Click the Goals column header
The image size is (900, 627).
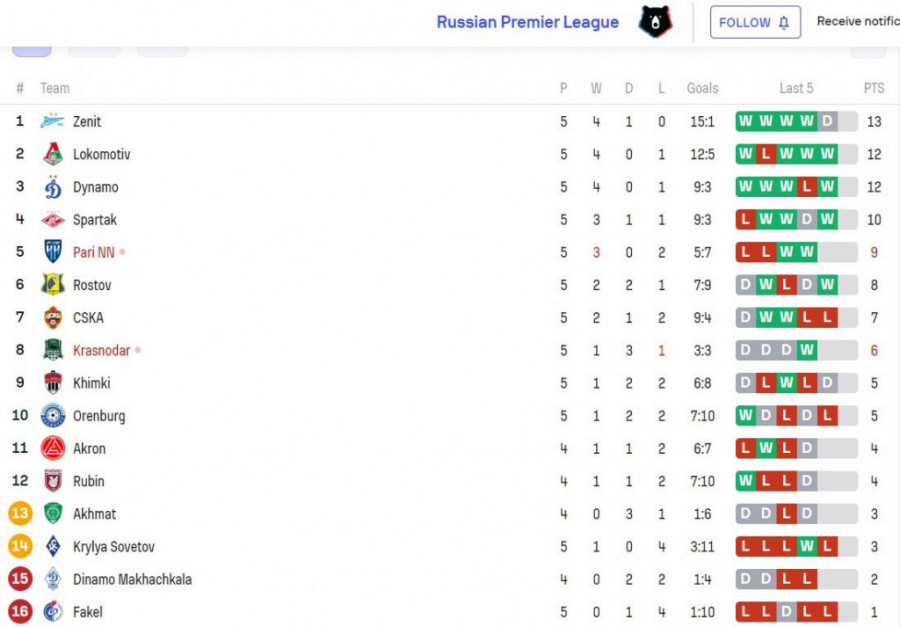click(x=702, y=88)
